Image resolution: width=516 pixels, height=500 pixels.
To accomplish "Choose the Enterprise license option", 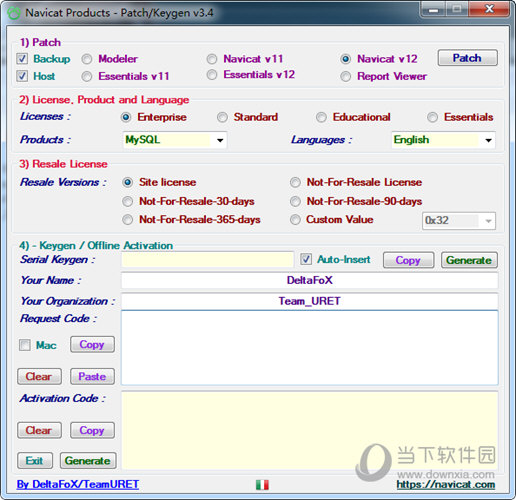I will pyautogui.click(x=126, y=117).
